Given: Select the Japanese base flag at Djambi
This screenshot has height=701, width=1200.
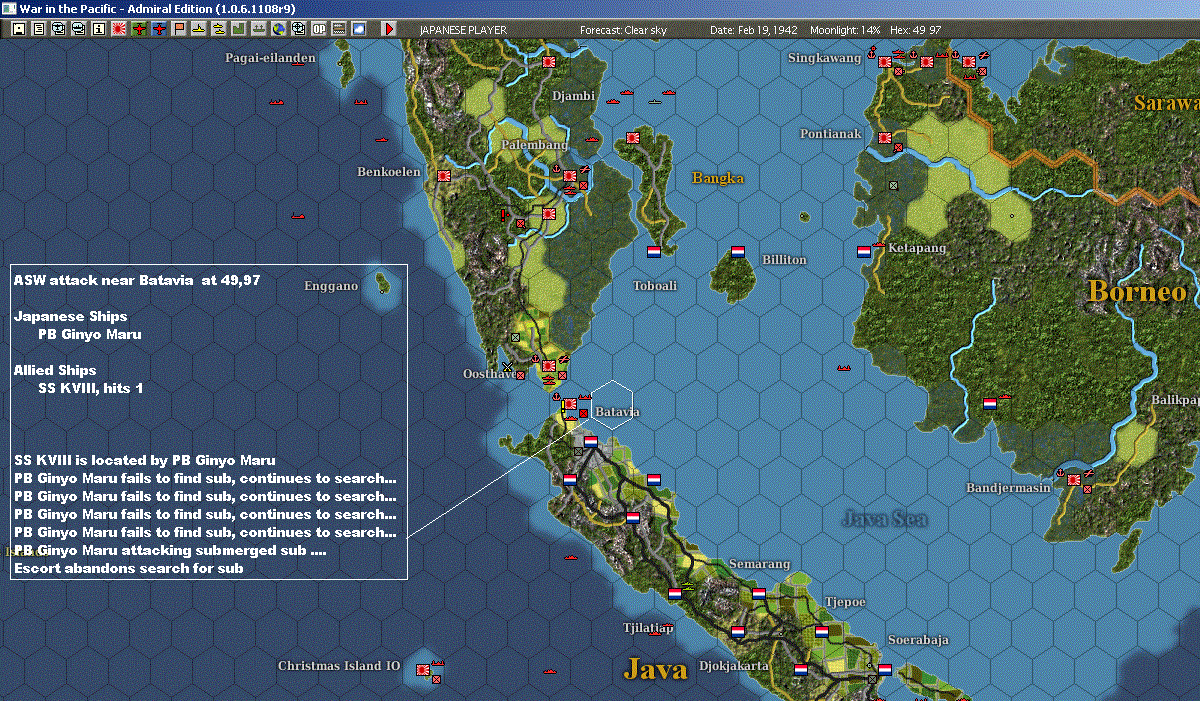Looking at the screenshot, I should (x=548, y=61).
